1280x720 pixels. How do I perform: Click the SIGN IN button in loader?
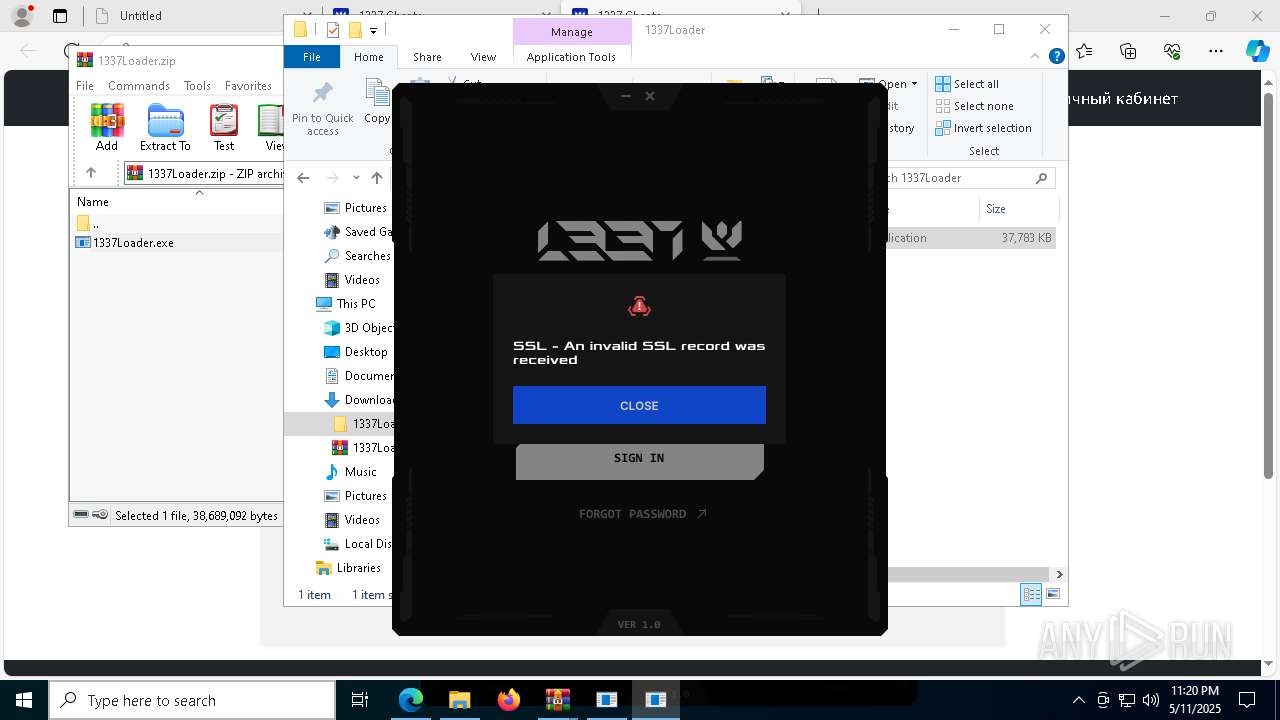point(639,458)
